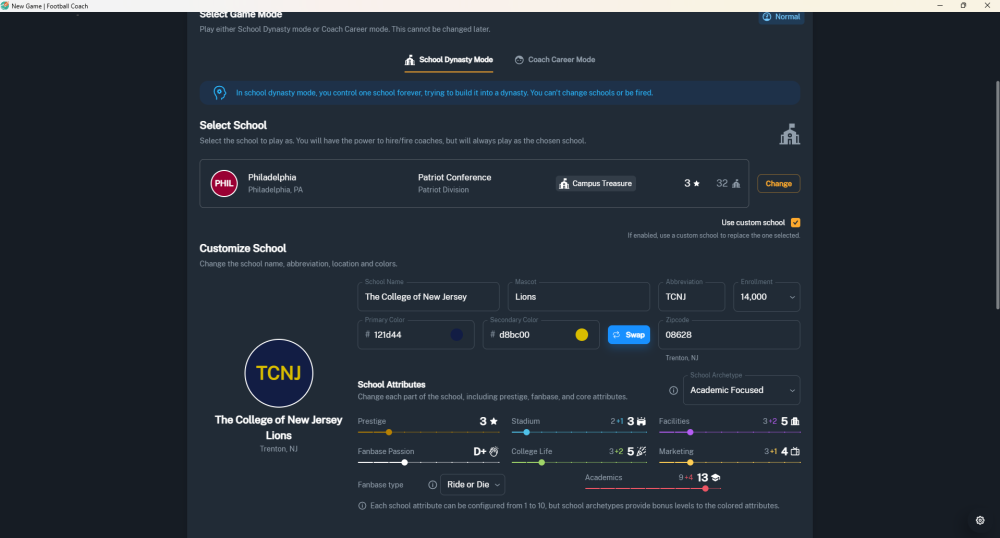Click the Fanbase type info icon
The image size is (1000, 538).
433,485
